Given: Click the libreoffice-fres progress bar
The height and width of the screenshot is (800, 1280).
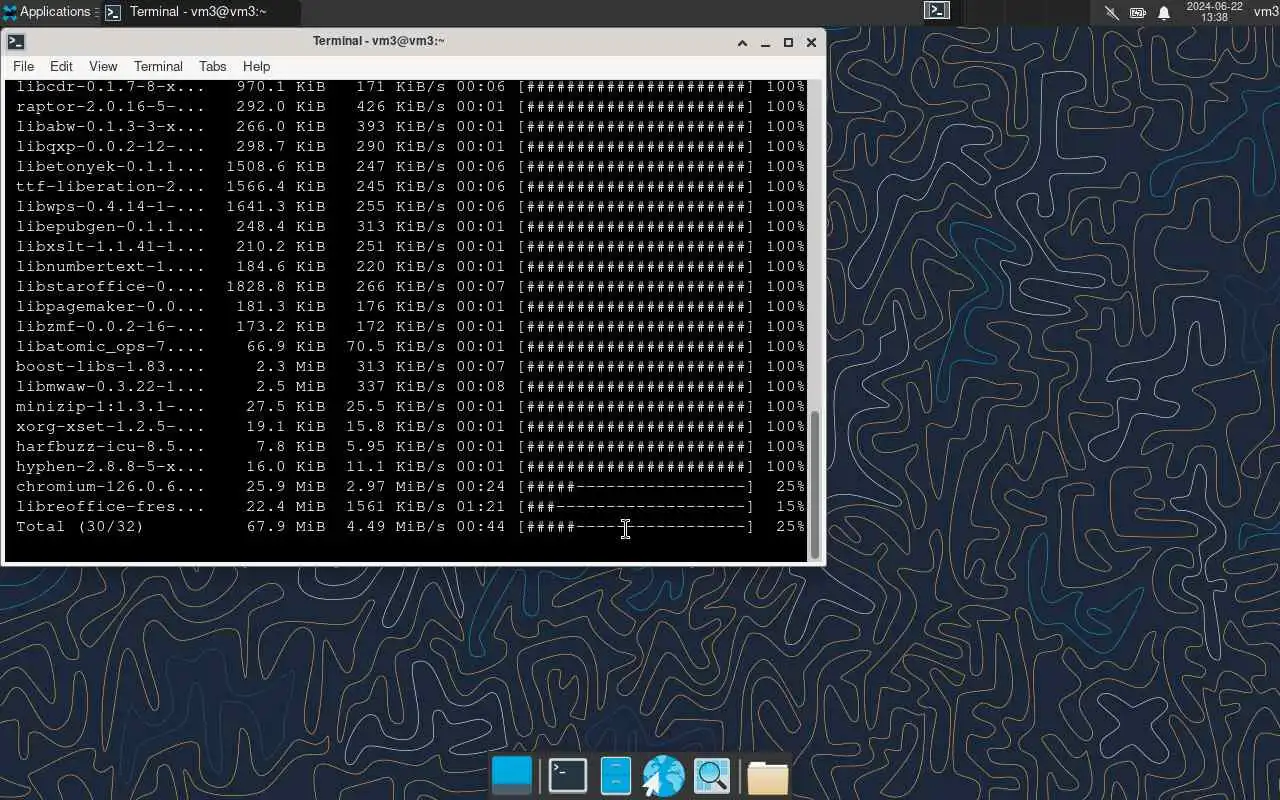Looking at the screenshot, I should 636,506.
